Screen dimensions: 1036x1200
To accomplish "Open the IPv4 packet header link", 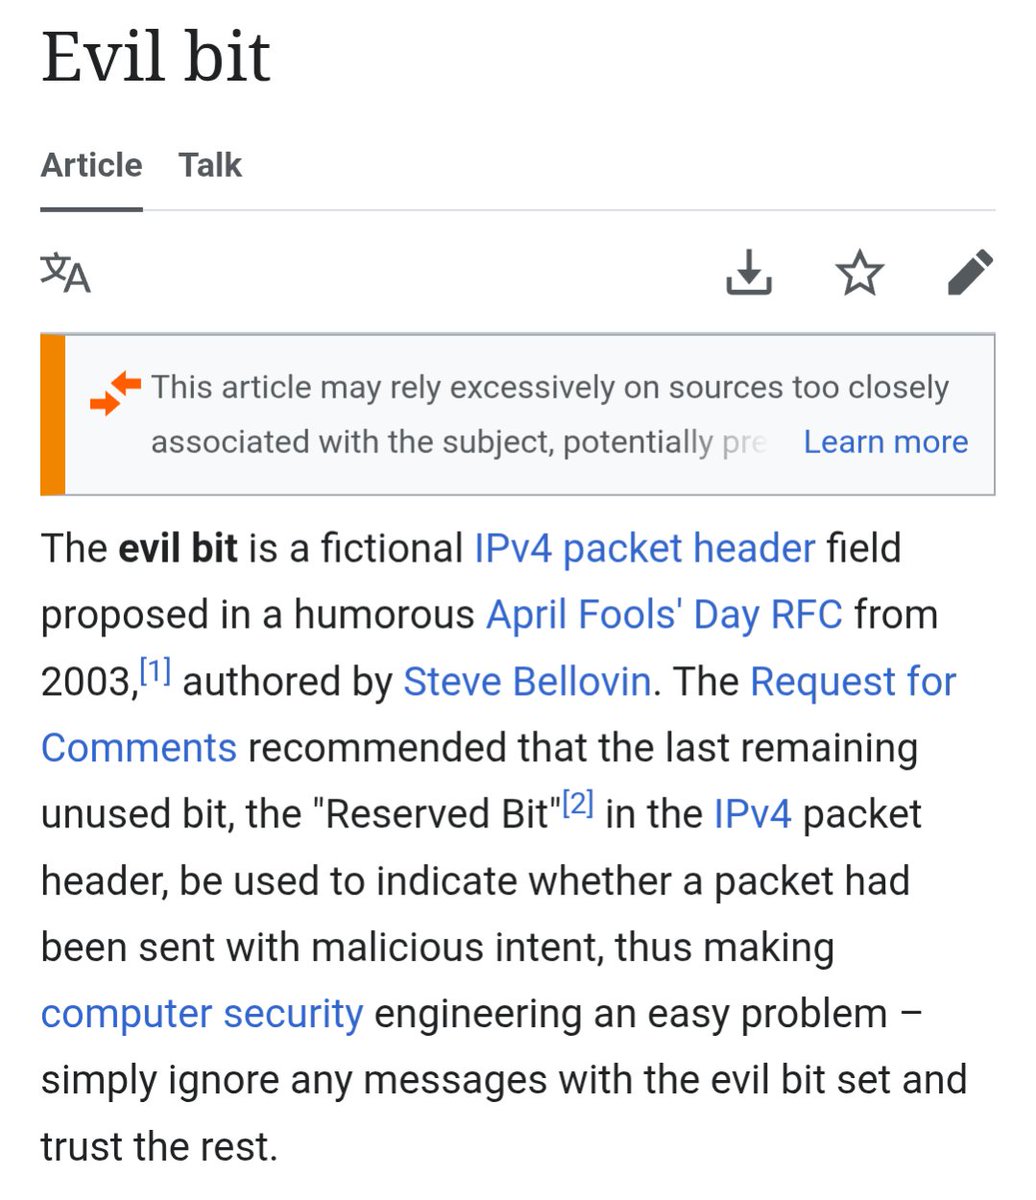I will click(x=644, y=549).
